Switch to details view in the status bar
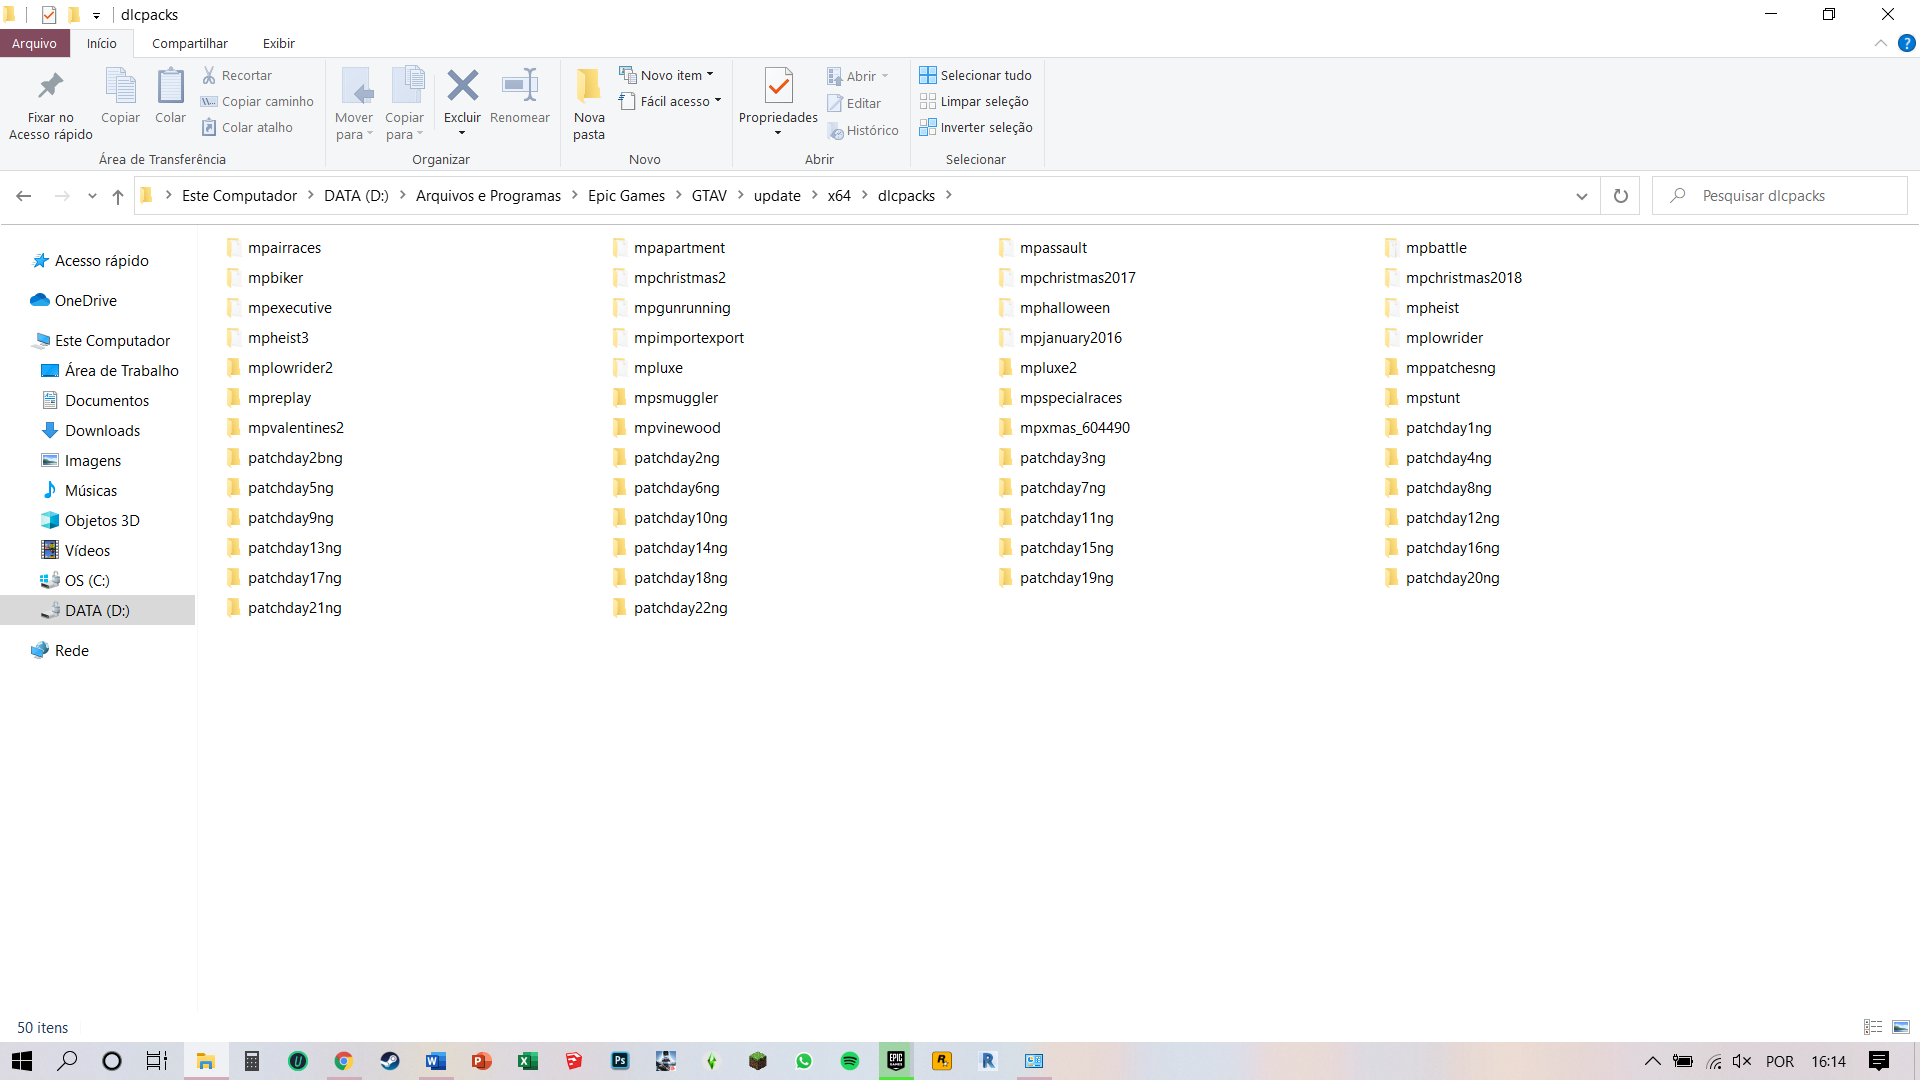This screenshot has width=1920, height=1080. 1873,1027
